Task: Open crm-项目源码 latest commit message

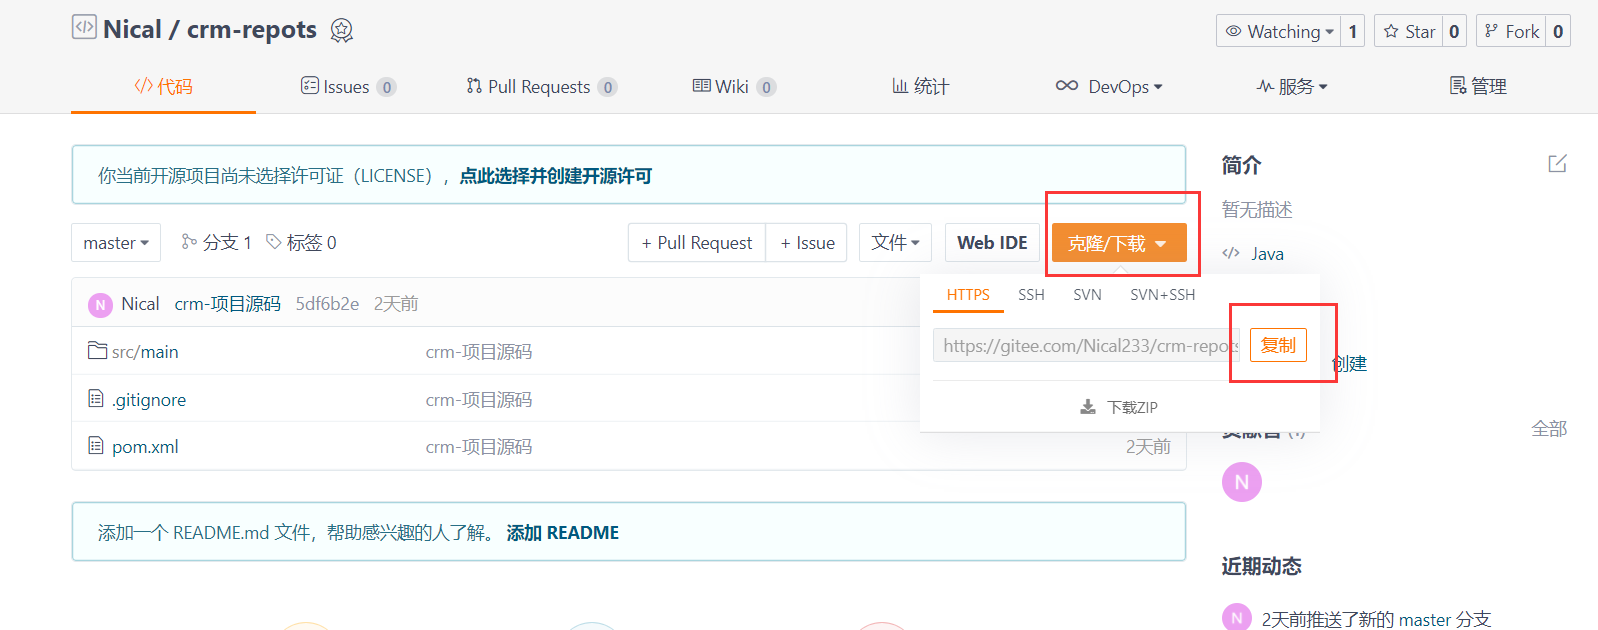Action: [228, 304]
